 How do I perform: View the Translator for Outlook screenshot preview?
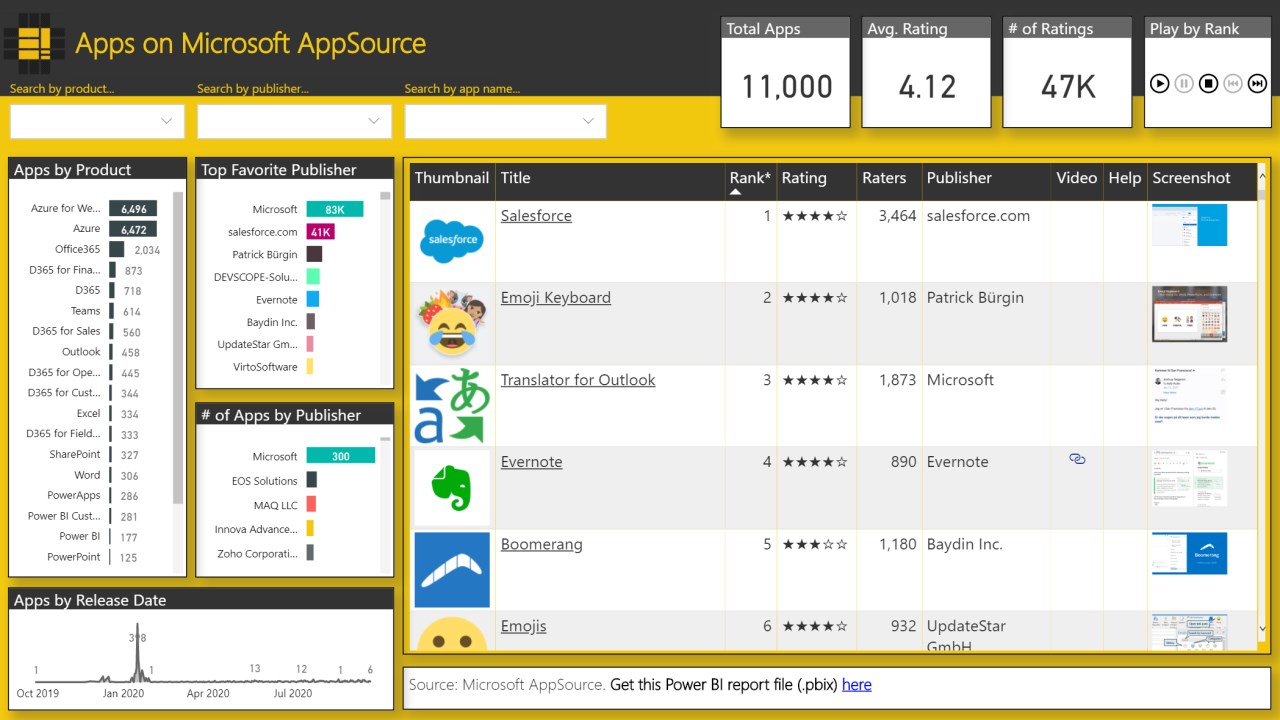pos(1189,397)
